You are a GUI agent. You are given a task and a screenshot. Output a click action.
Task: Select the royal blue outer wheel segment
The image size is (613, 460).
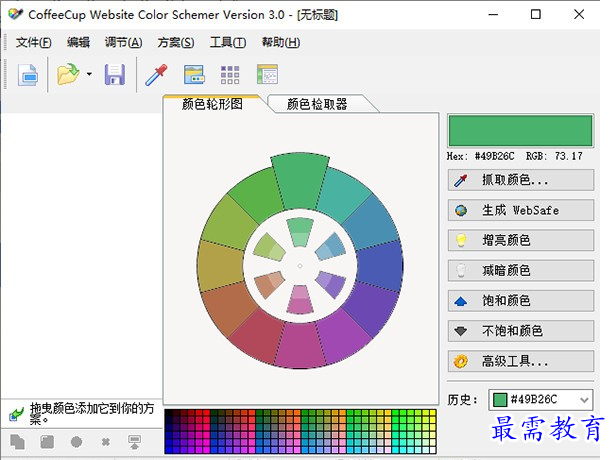[x=382, y=266]
